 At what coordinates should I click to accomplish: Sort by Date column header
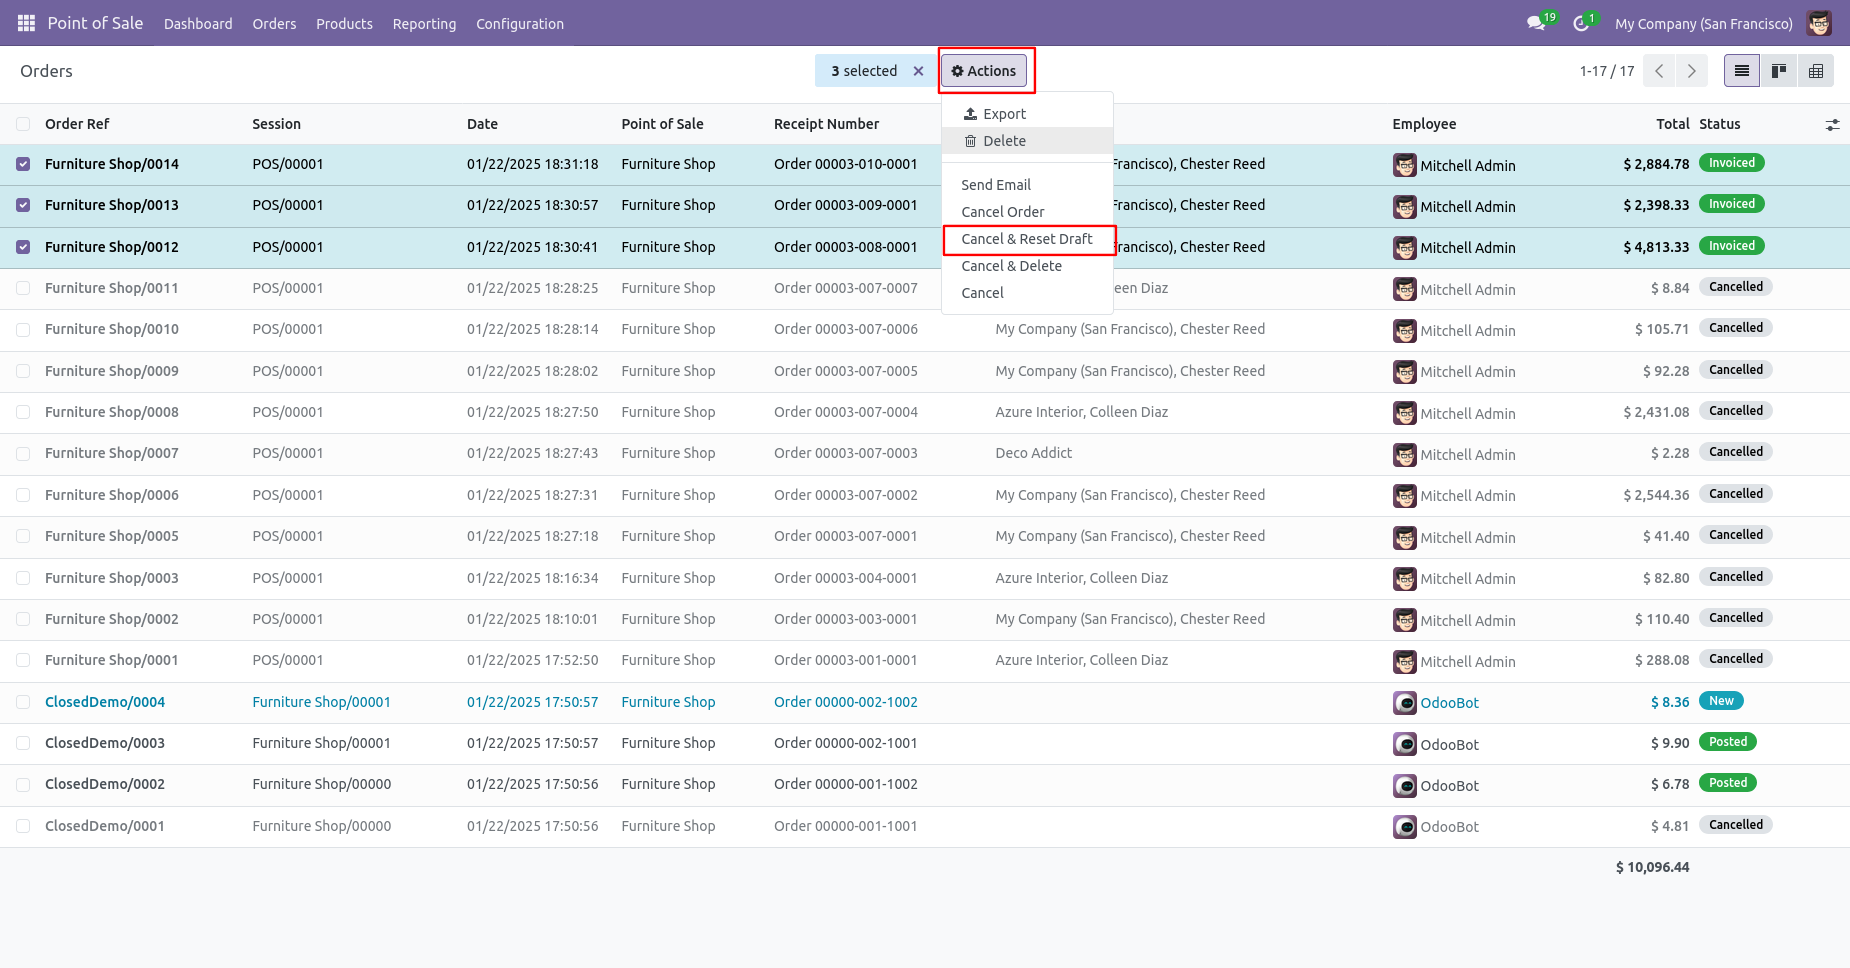[482, 124]
